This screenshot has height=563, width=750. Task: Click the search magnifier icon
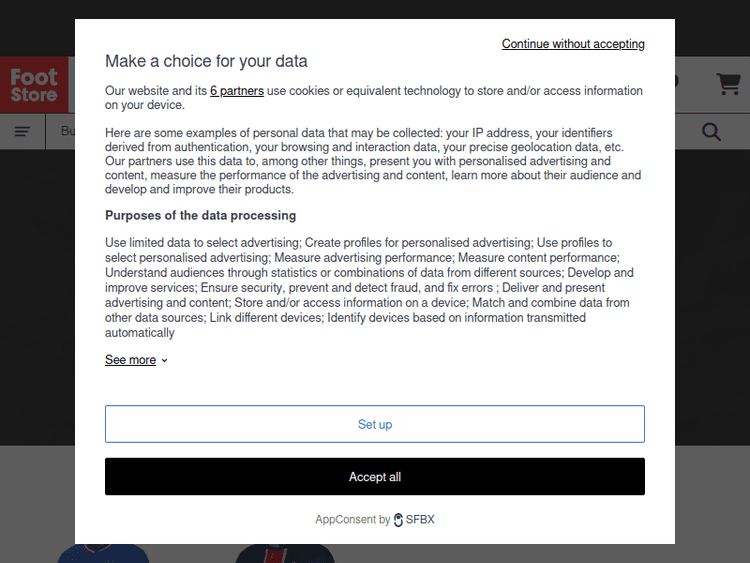coord(711,132)
